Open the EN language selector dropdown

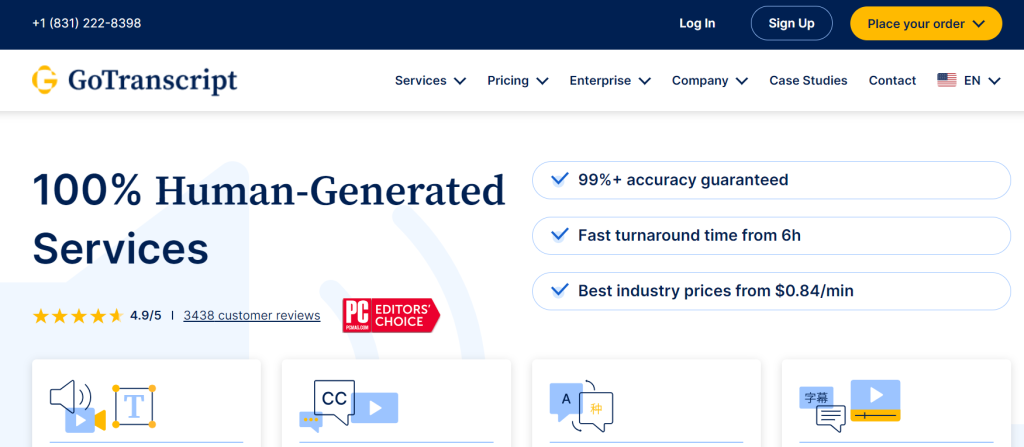(x=982, y=81)
